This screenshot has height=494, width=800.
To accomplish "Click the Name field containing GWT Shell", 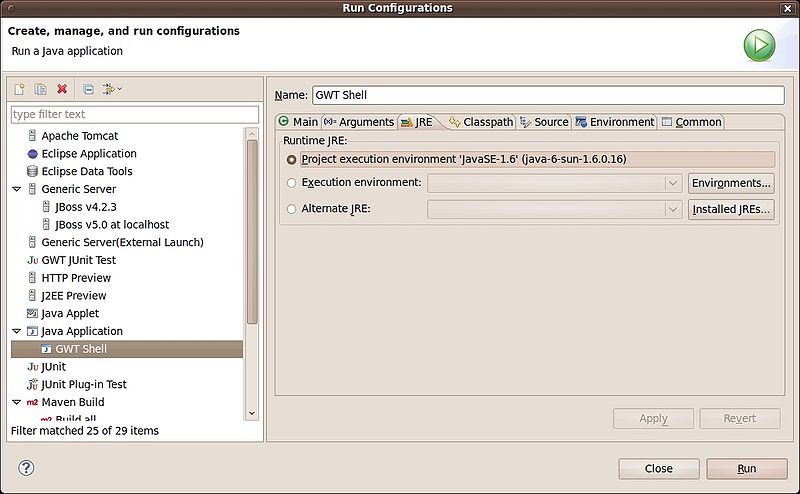I will click(x=548, y=95).
